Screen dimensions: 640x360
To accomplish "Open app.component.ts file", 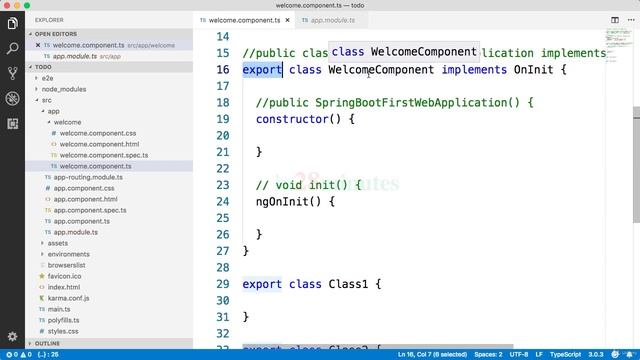I will (82, 221).
